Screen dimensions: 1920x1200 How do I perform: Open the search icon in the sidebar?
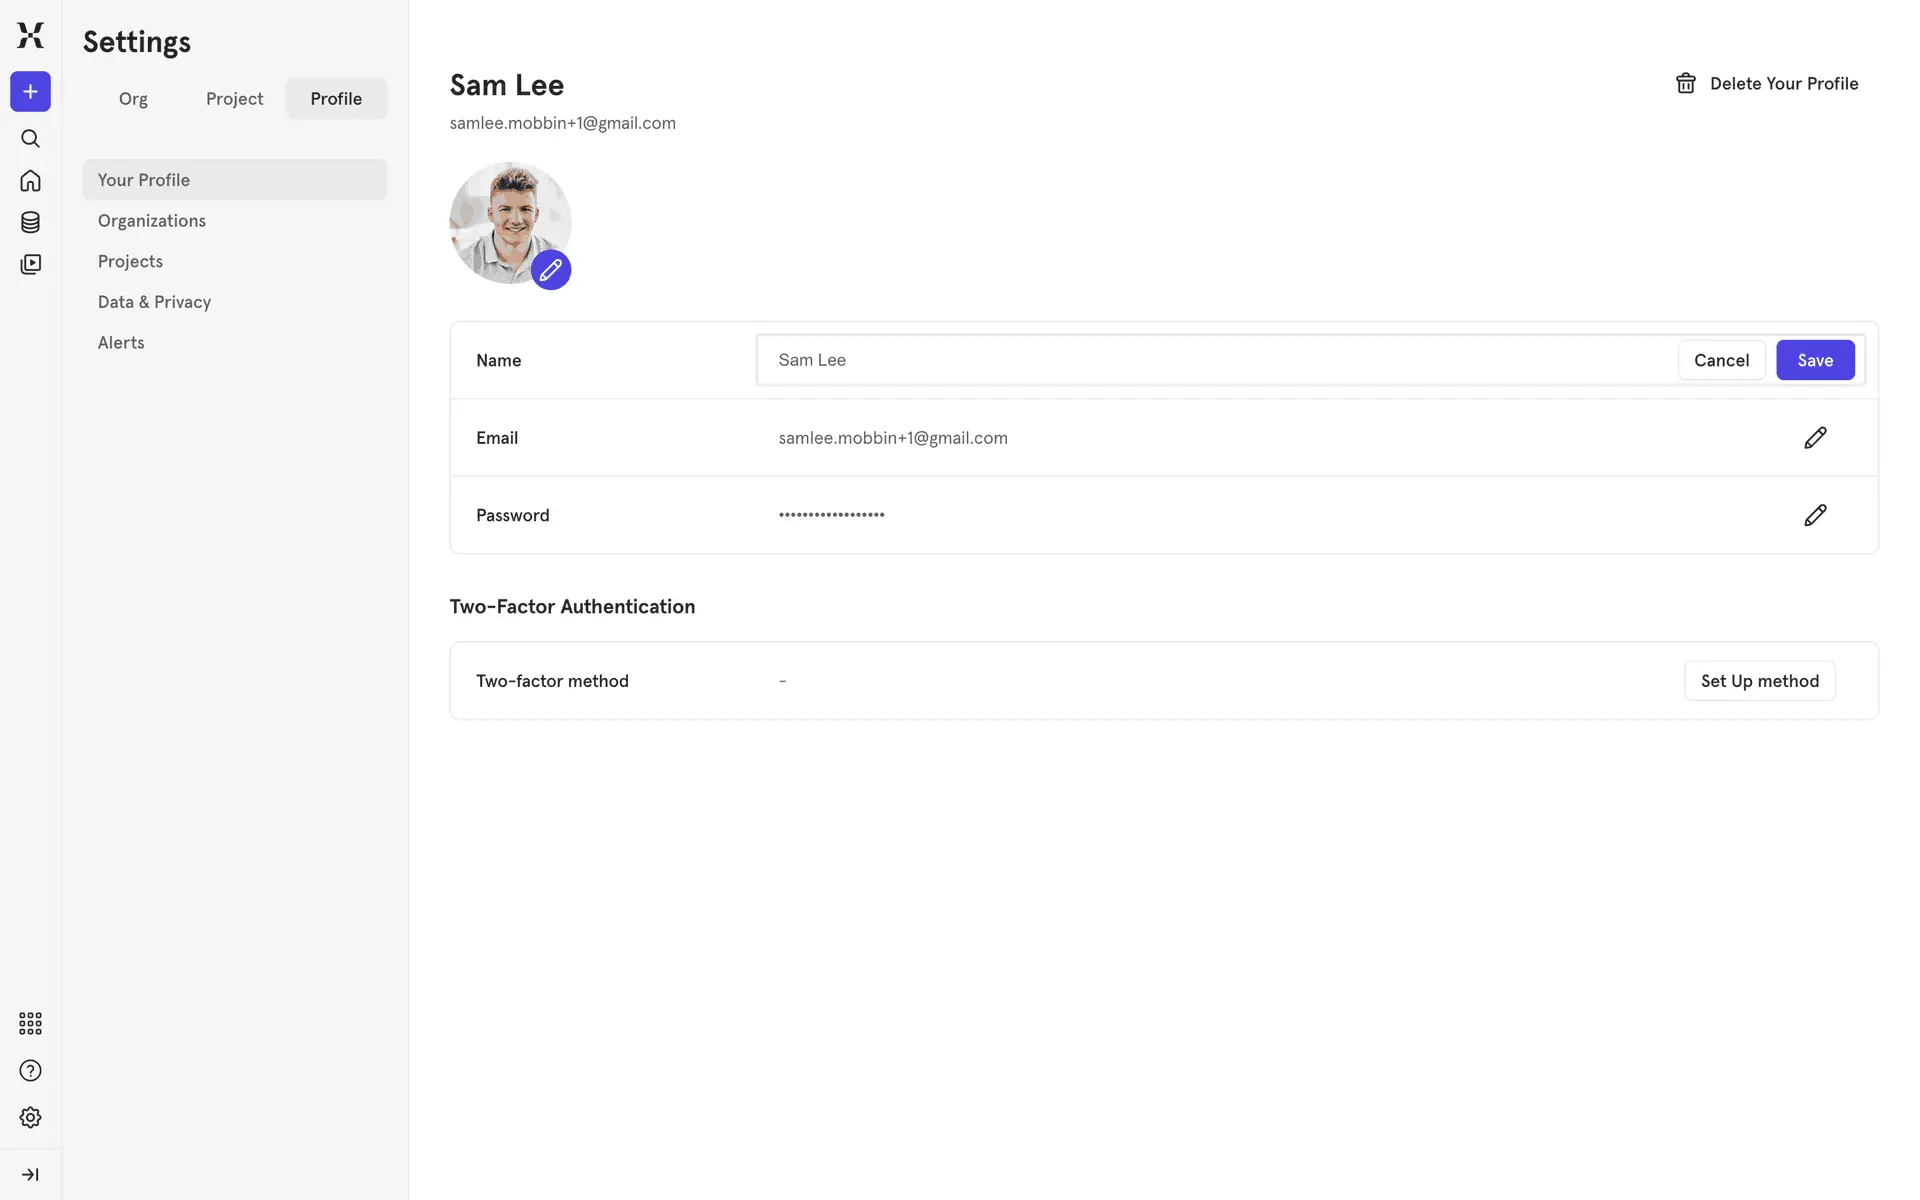[x=30, y=139]
